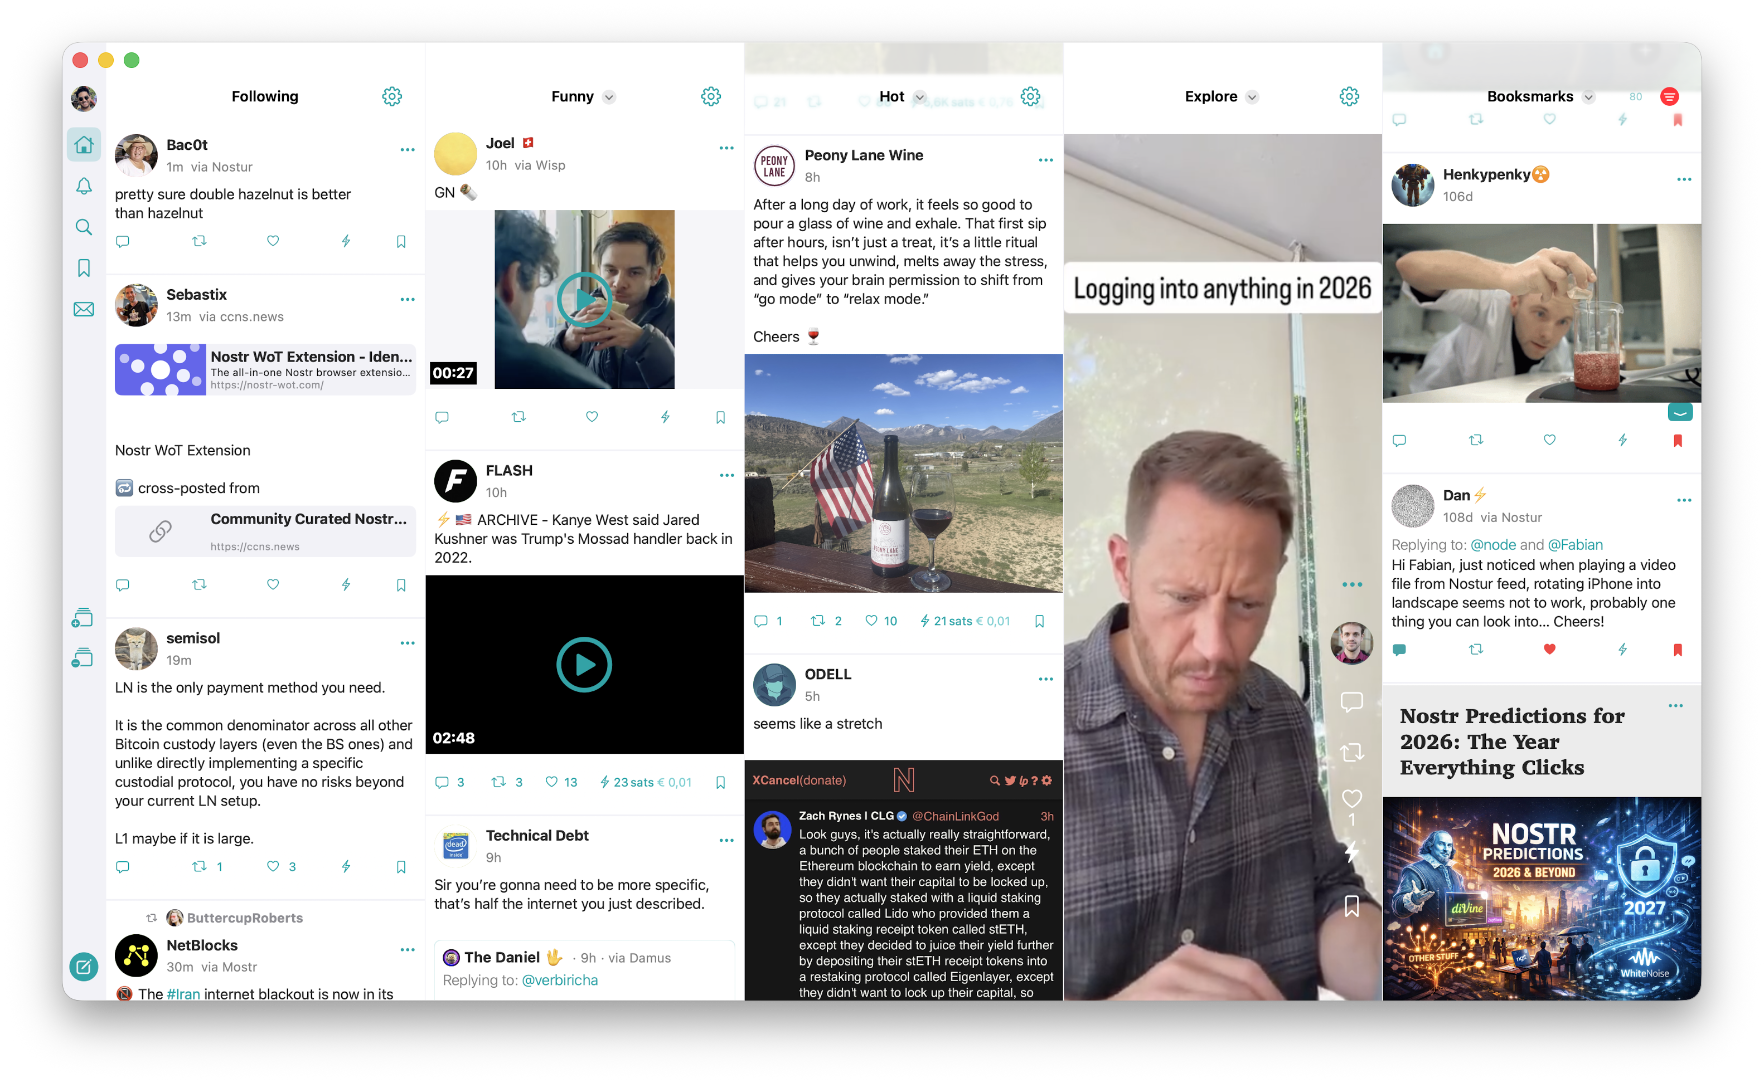The height and width of the screenshot is (1083, 1764).
Task: Open the #Iran hashtag link
Action: (183, 994)
